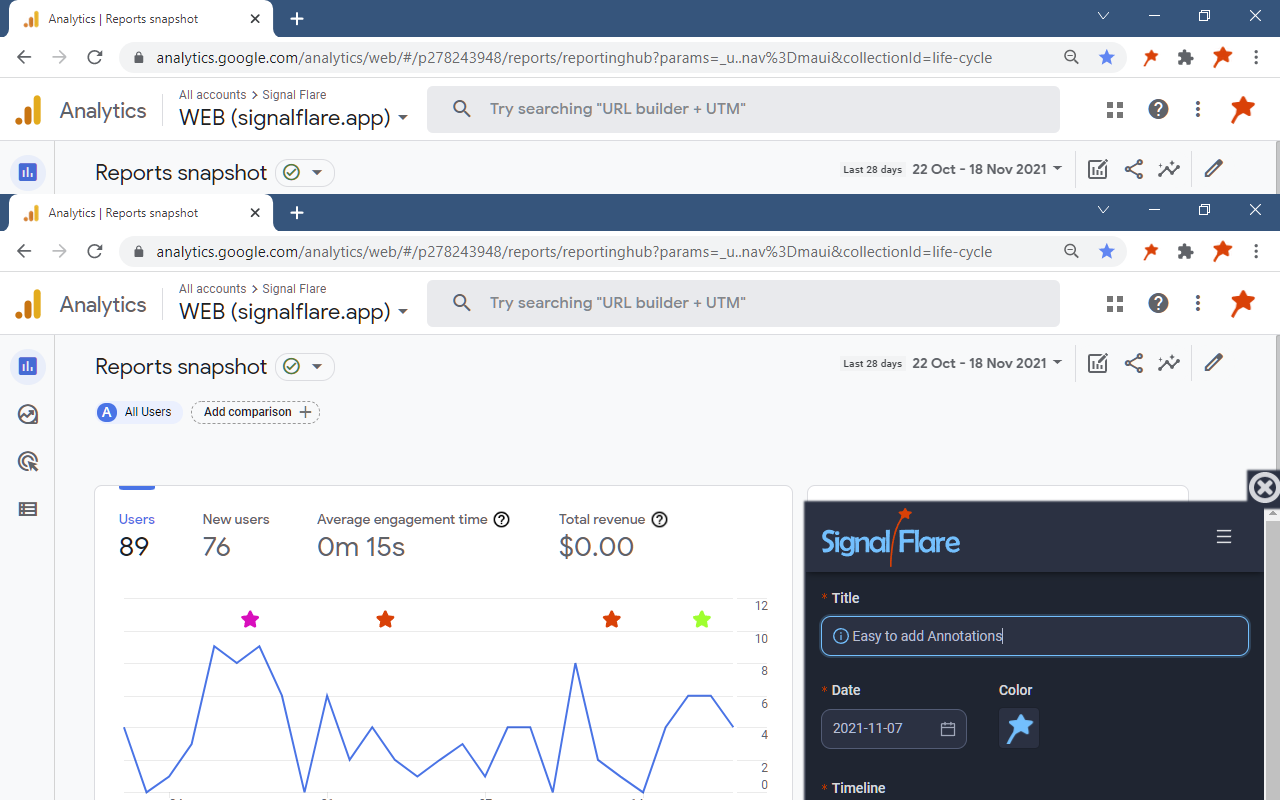Expand WEB (signalflare.app) property selector in lower window
The width and height of the screenshot is (1280, 800).
(x=293, y=312)
